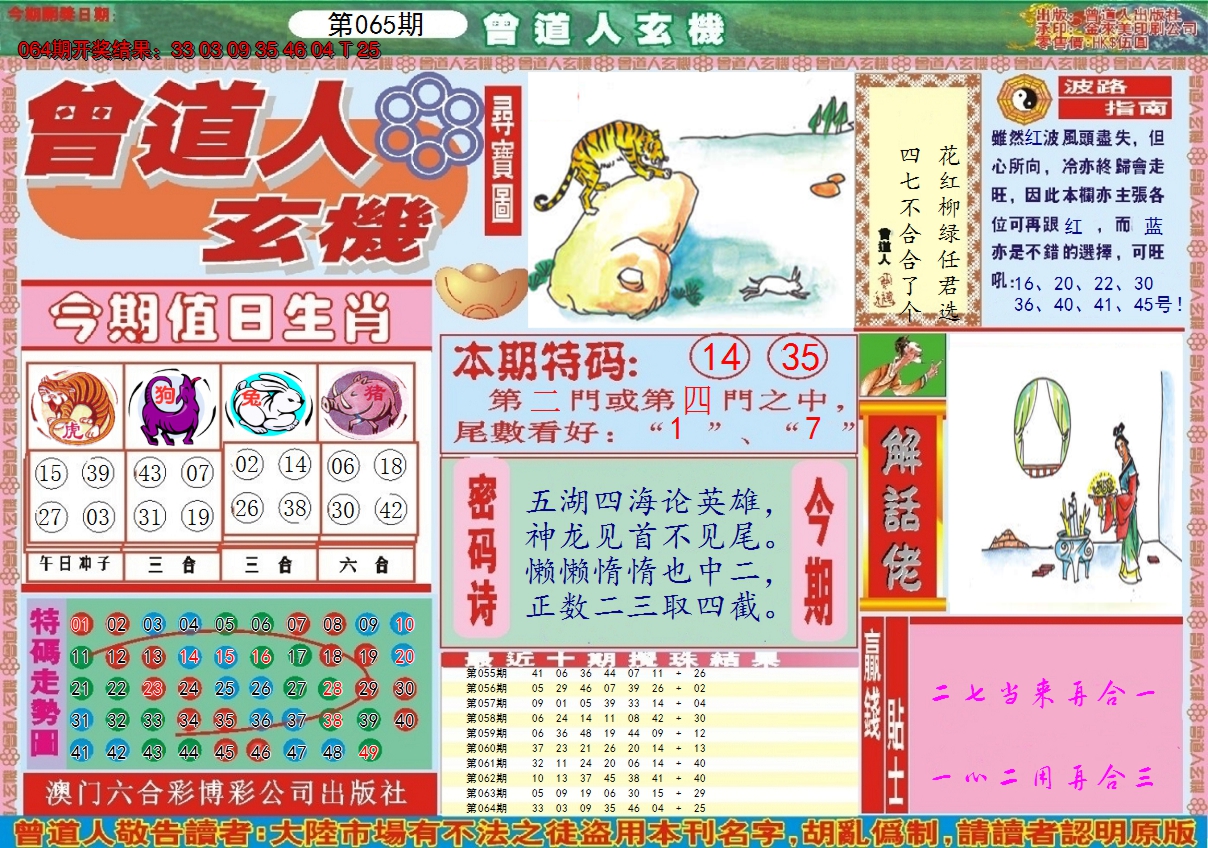The width and height of the screenshot is (1208, 848).
Task: Click number 42 under the pig zodiac
Action: [391, 510]
